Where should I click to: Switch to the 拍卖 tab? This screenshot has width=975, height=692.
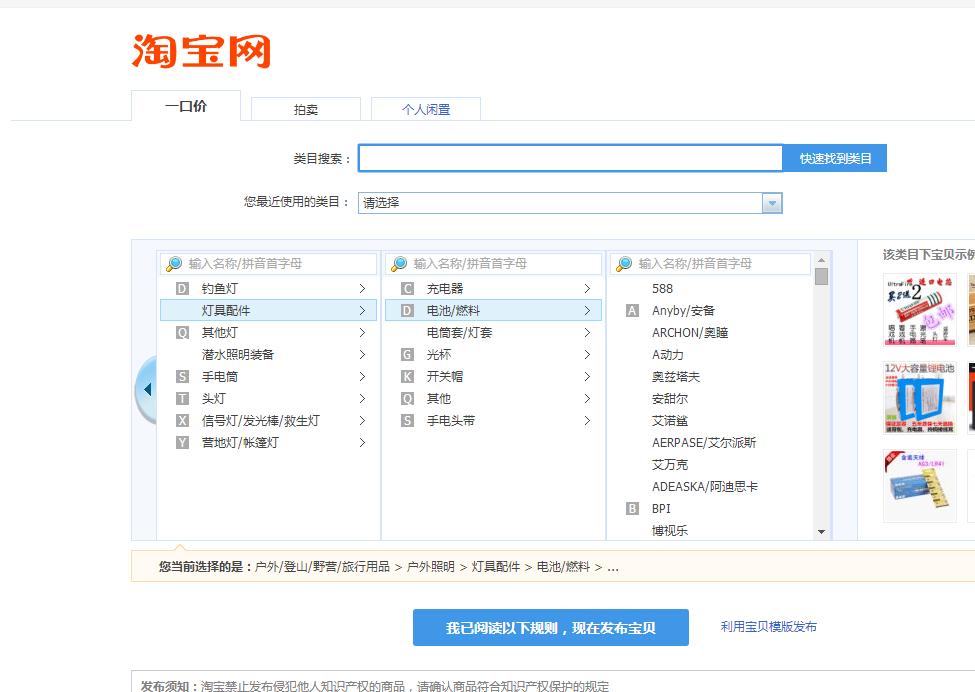pyautogui.click(x=306, y=108)
